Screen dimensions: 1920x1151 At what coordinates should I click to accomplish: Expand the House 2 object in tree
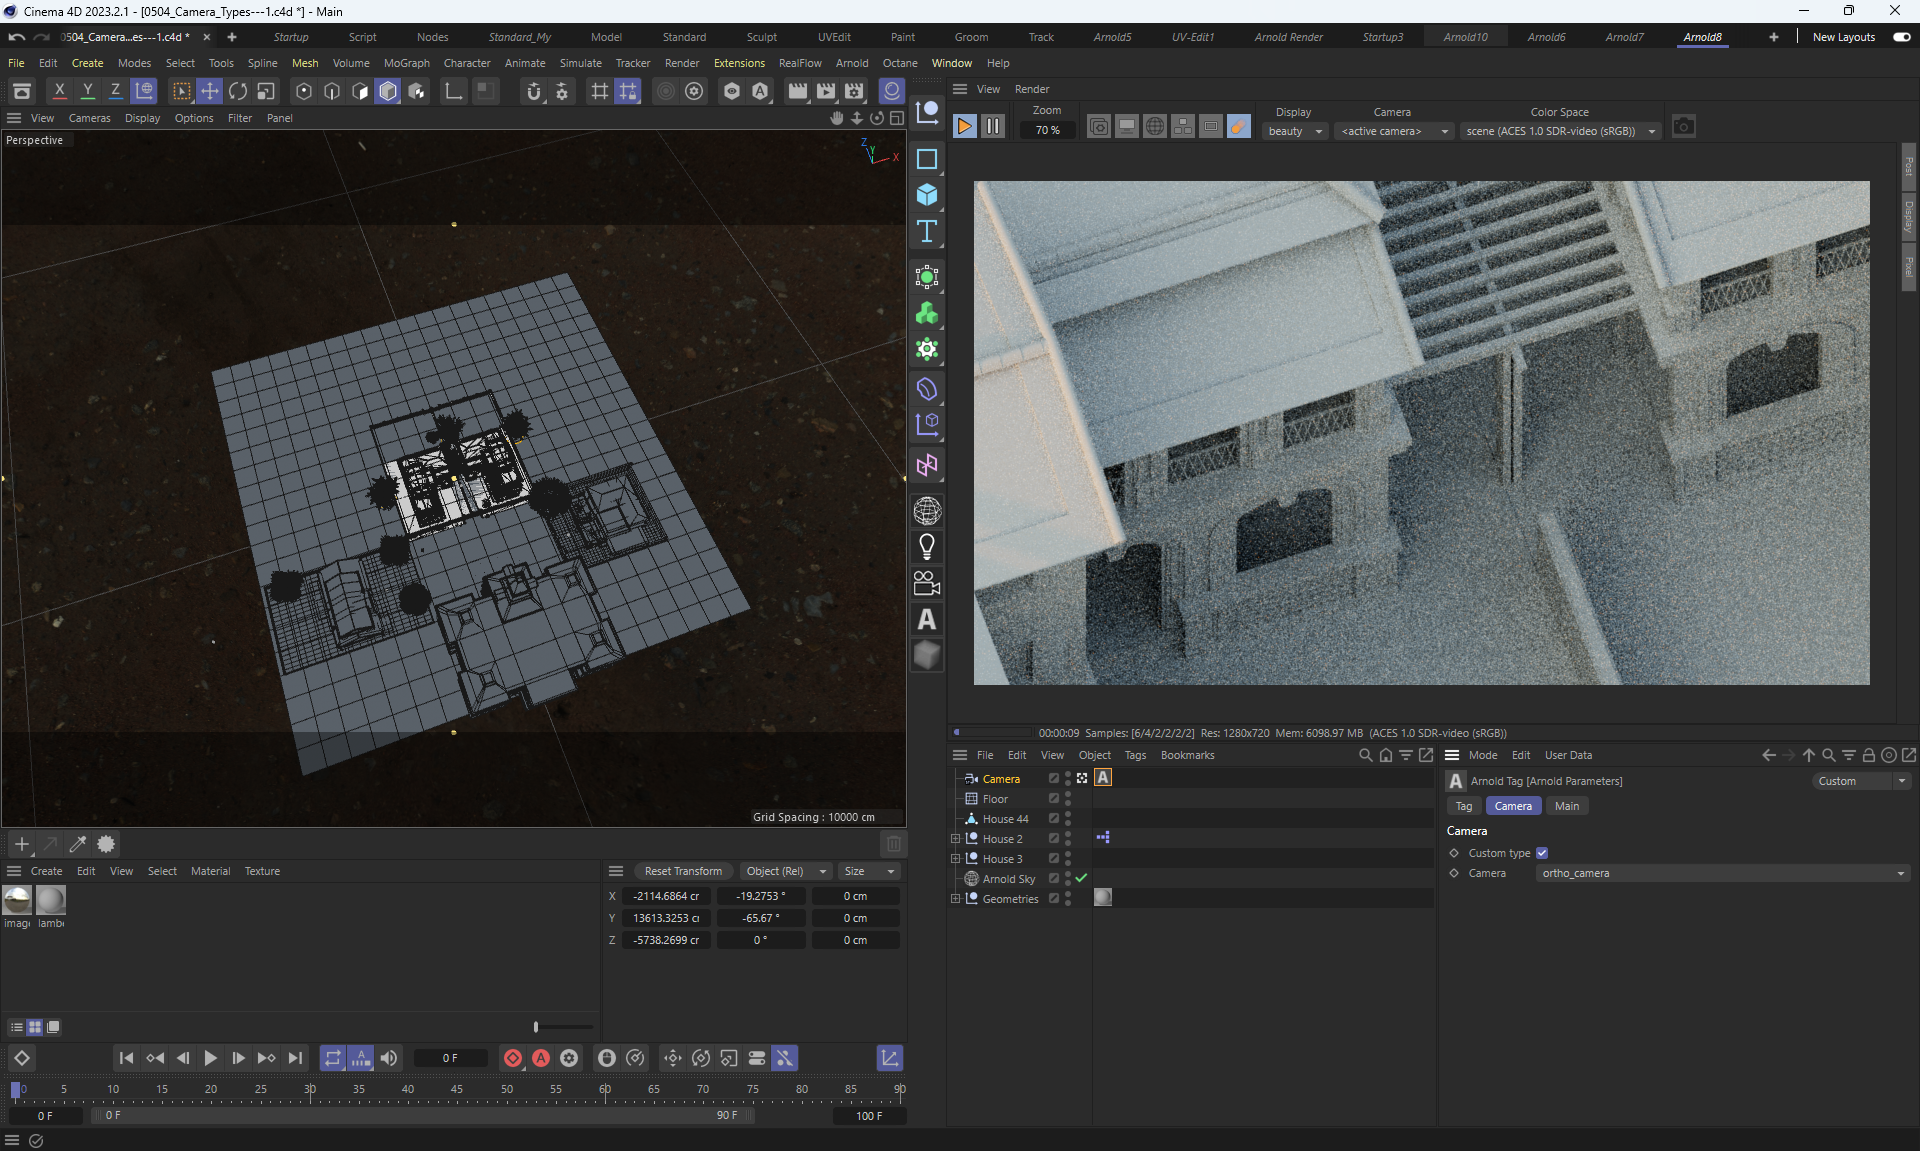point(955,839)
